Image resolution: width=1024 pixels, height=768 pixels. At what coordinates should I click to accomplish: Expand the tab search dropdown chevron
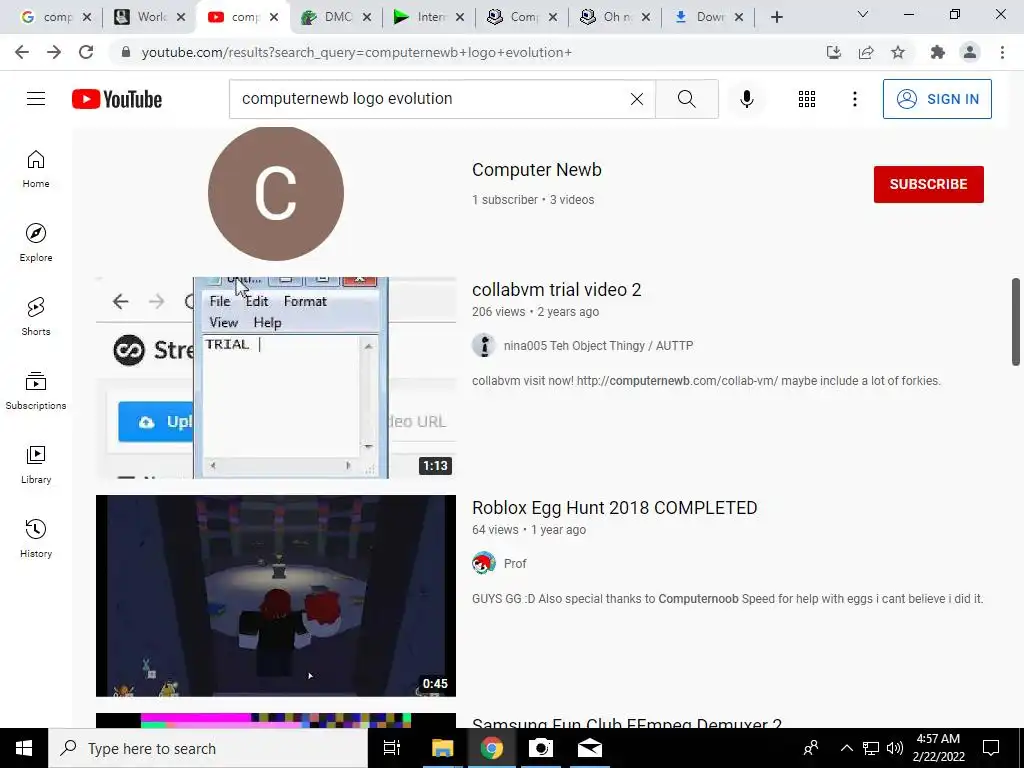pyautogui.click(x=863, y=14)
